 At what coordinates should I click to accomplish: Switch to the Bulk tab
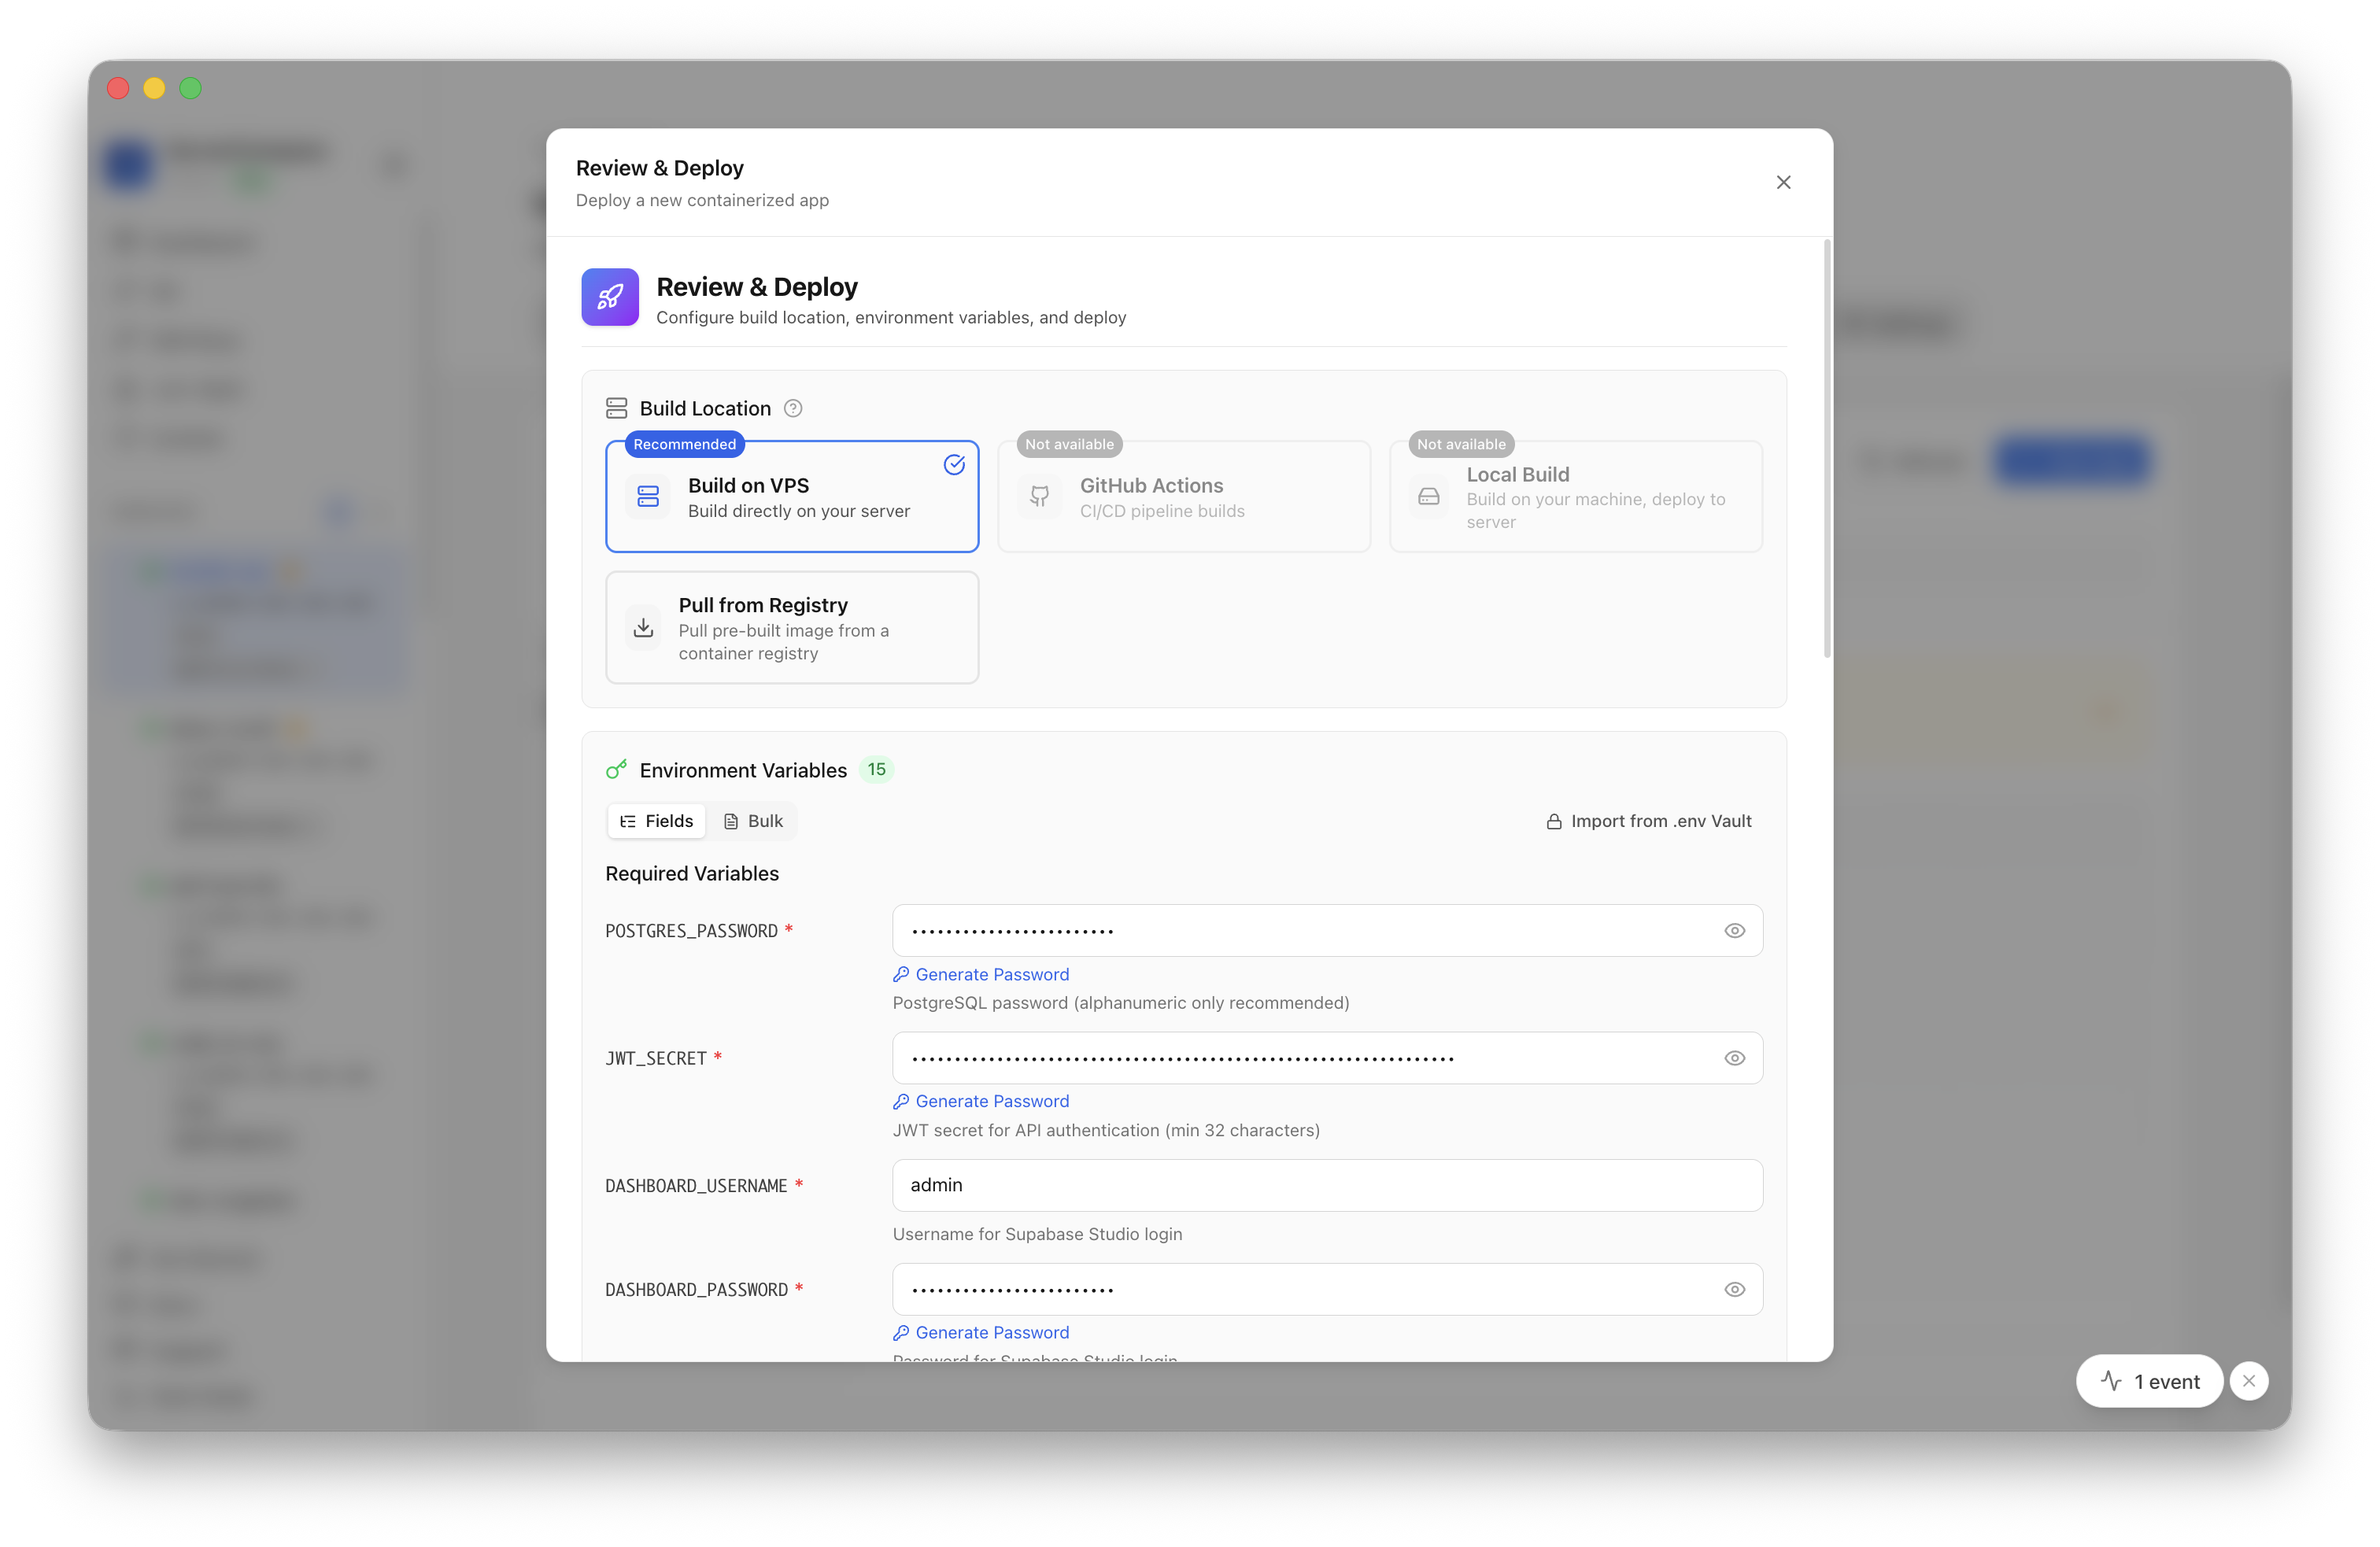click(x=753, y=821)
